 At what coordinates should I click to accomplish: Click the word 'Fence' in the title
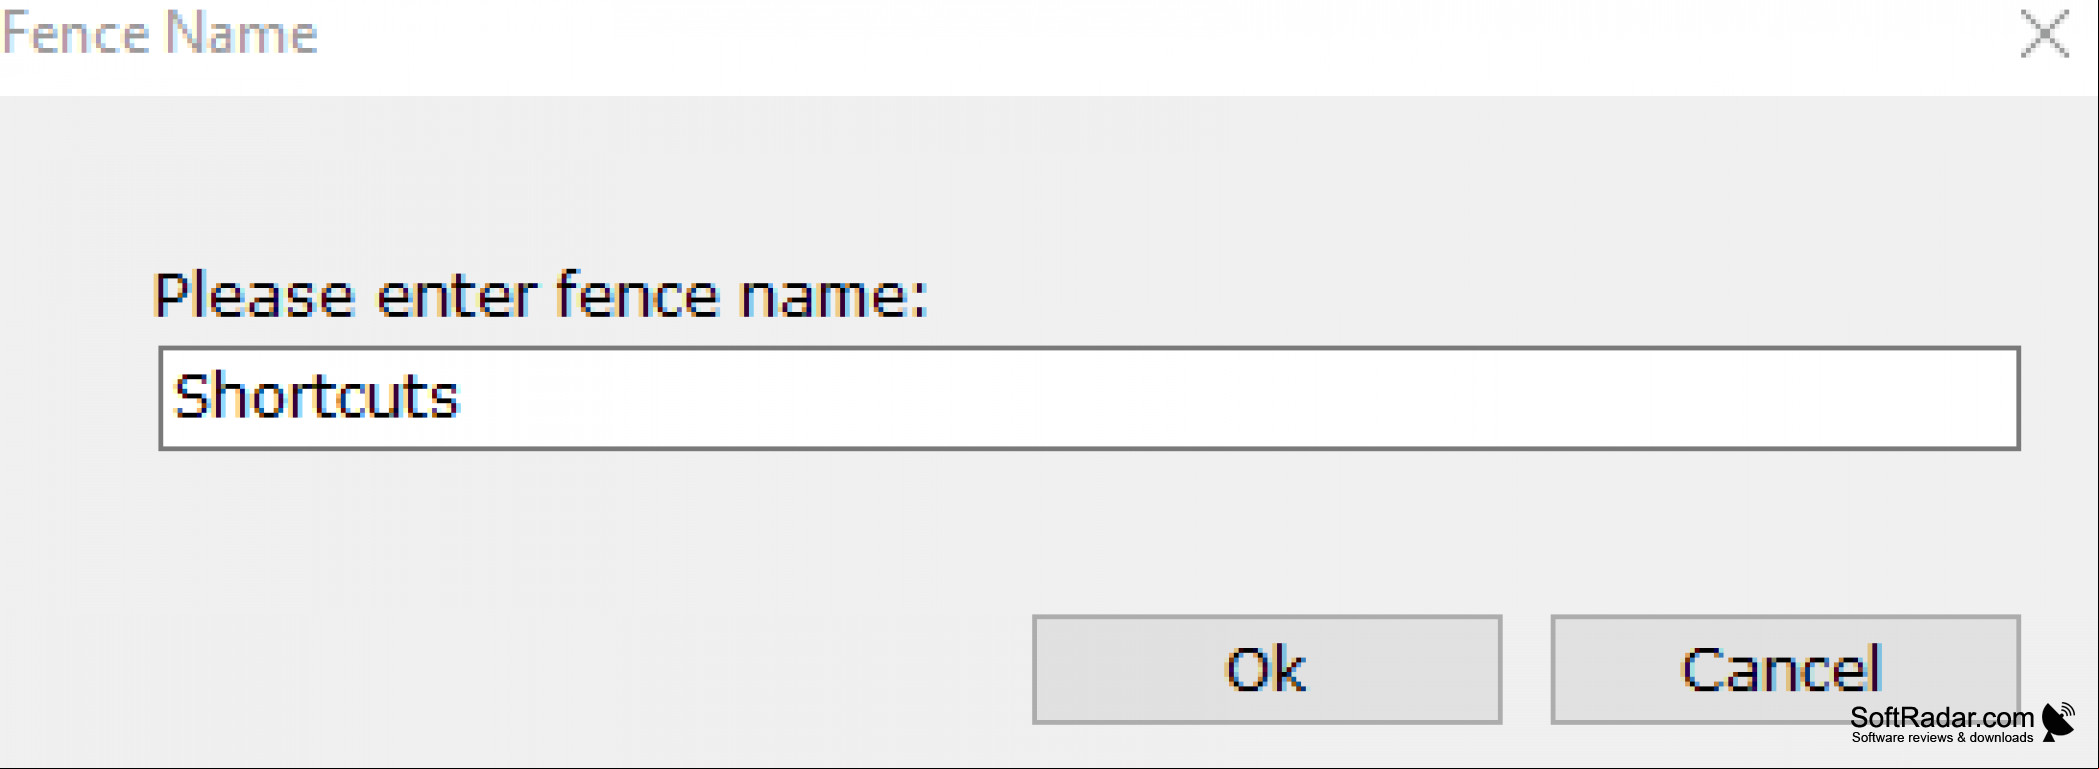point(76,33)
